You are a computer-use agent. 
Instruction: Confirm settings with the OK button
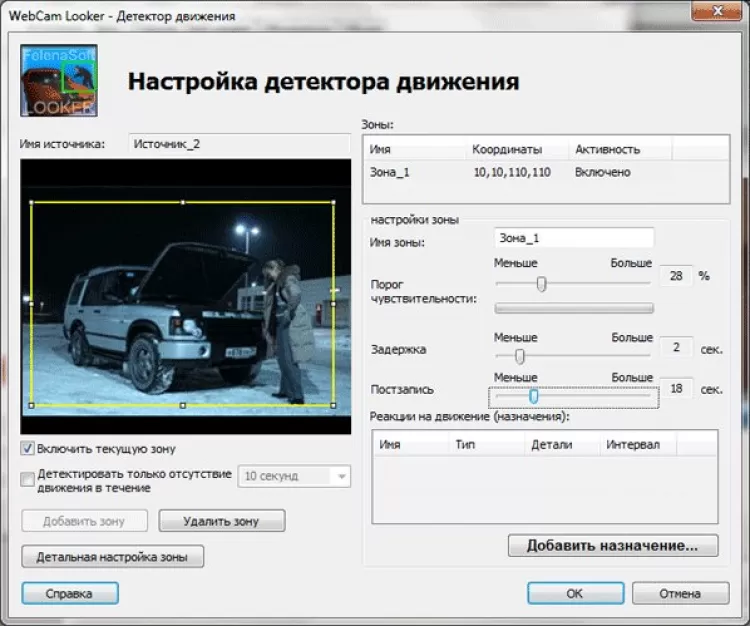[575, 593]
